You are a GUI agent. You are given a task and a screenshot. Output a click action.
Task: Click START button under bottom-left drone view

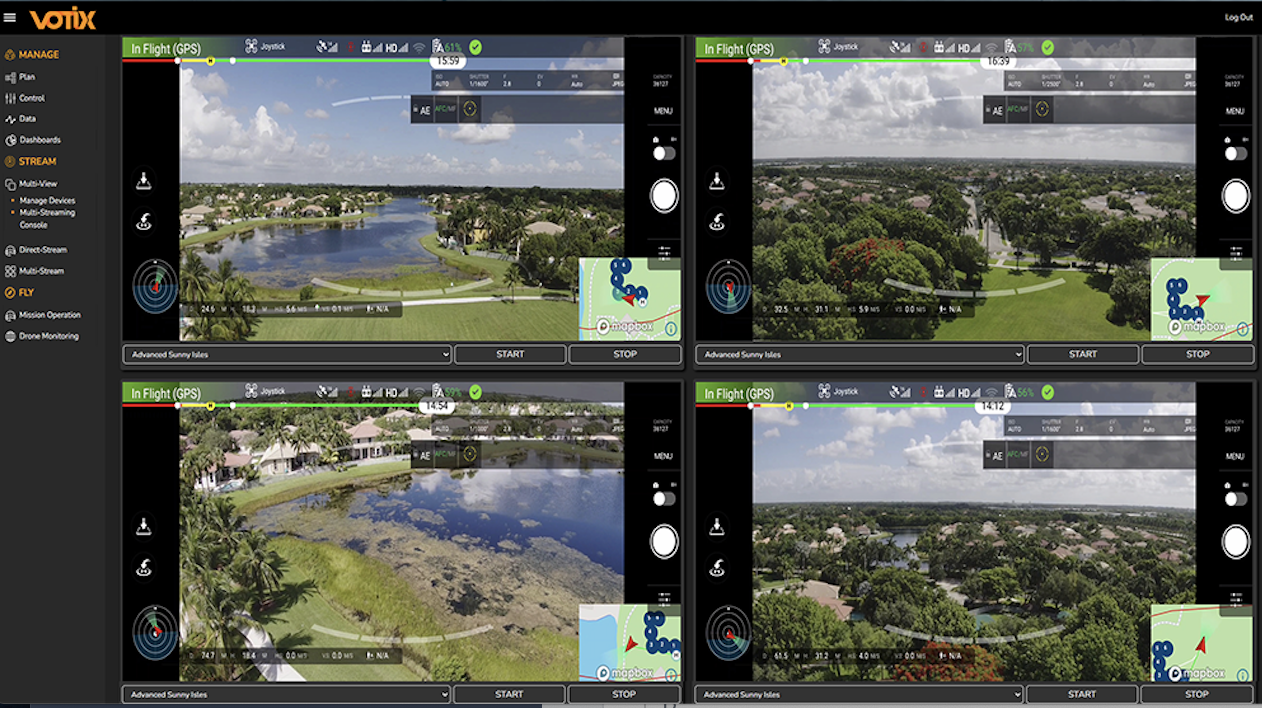click(509, 694)
